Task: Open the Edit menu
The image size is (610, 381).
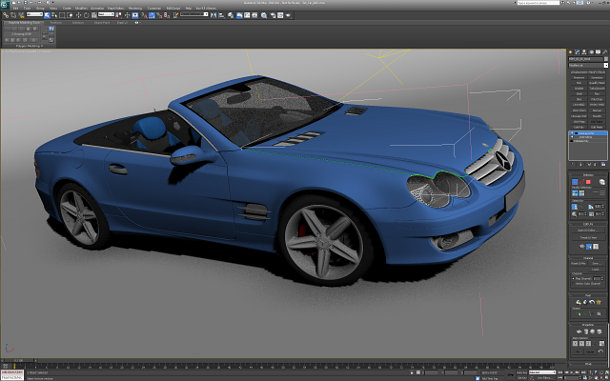Action: click(16, 8)
